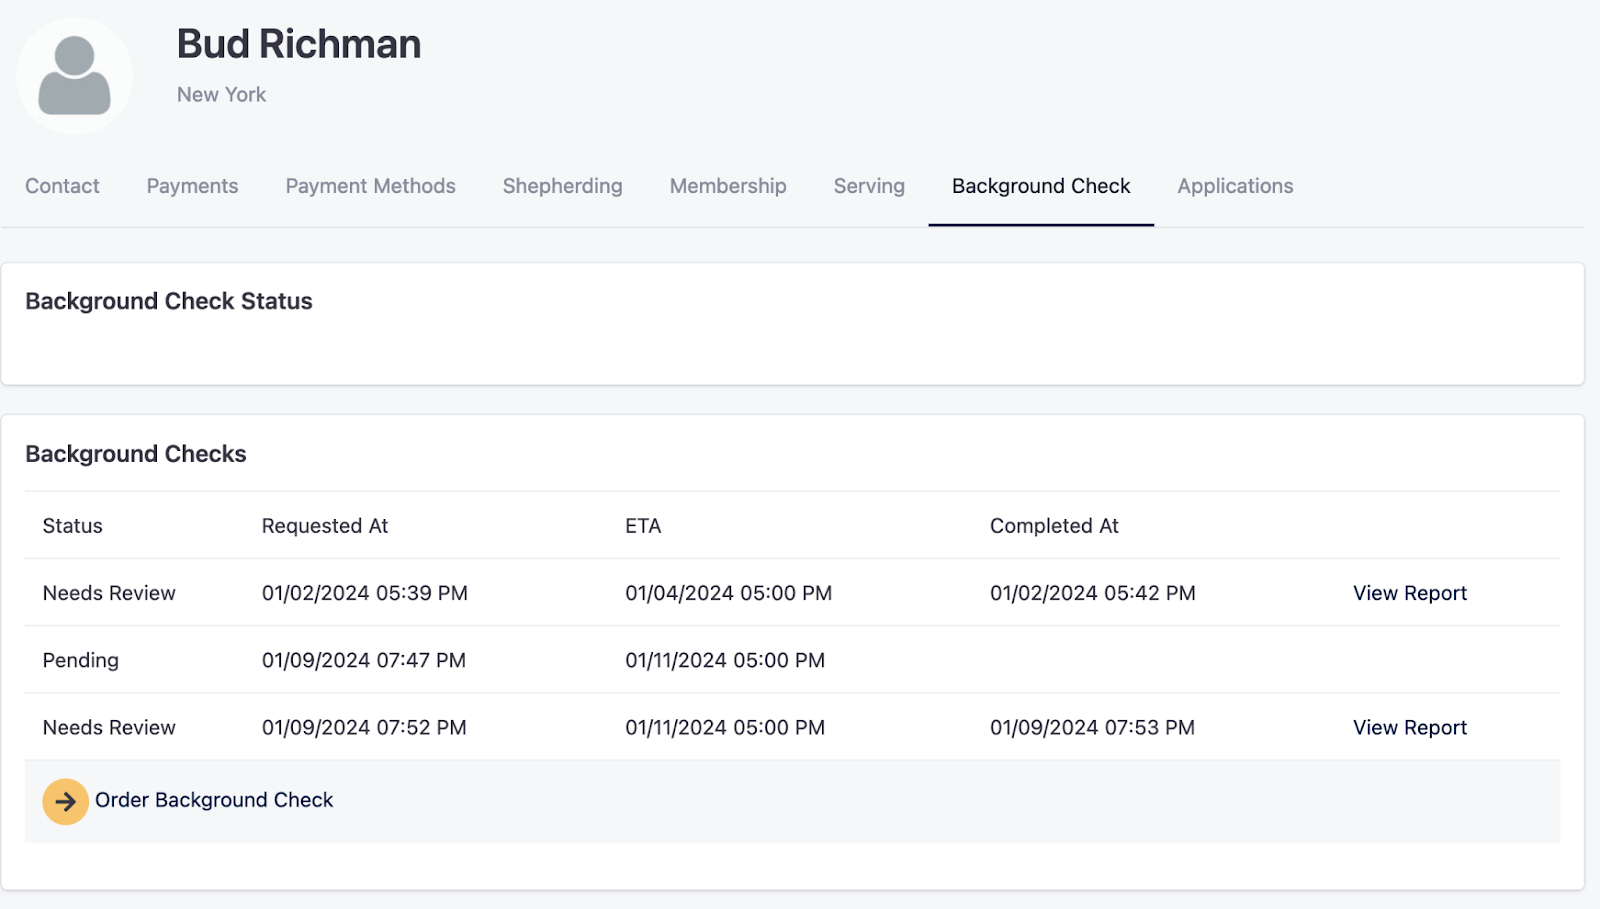
Task: Select the Background Check tab
Action: (1041, 186)
